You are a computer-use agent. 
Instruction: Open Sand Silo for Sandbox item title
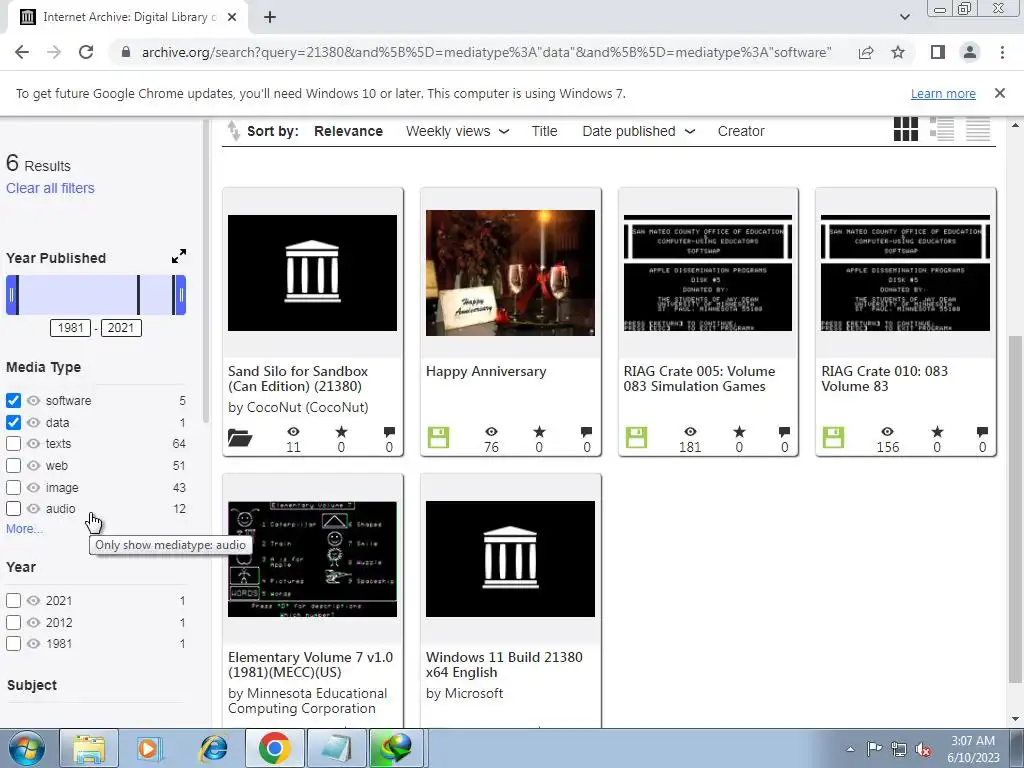[298, 379]
